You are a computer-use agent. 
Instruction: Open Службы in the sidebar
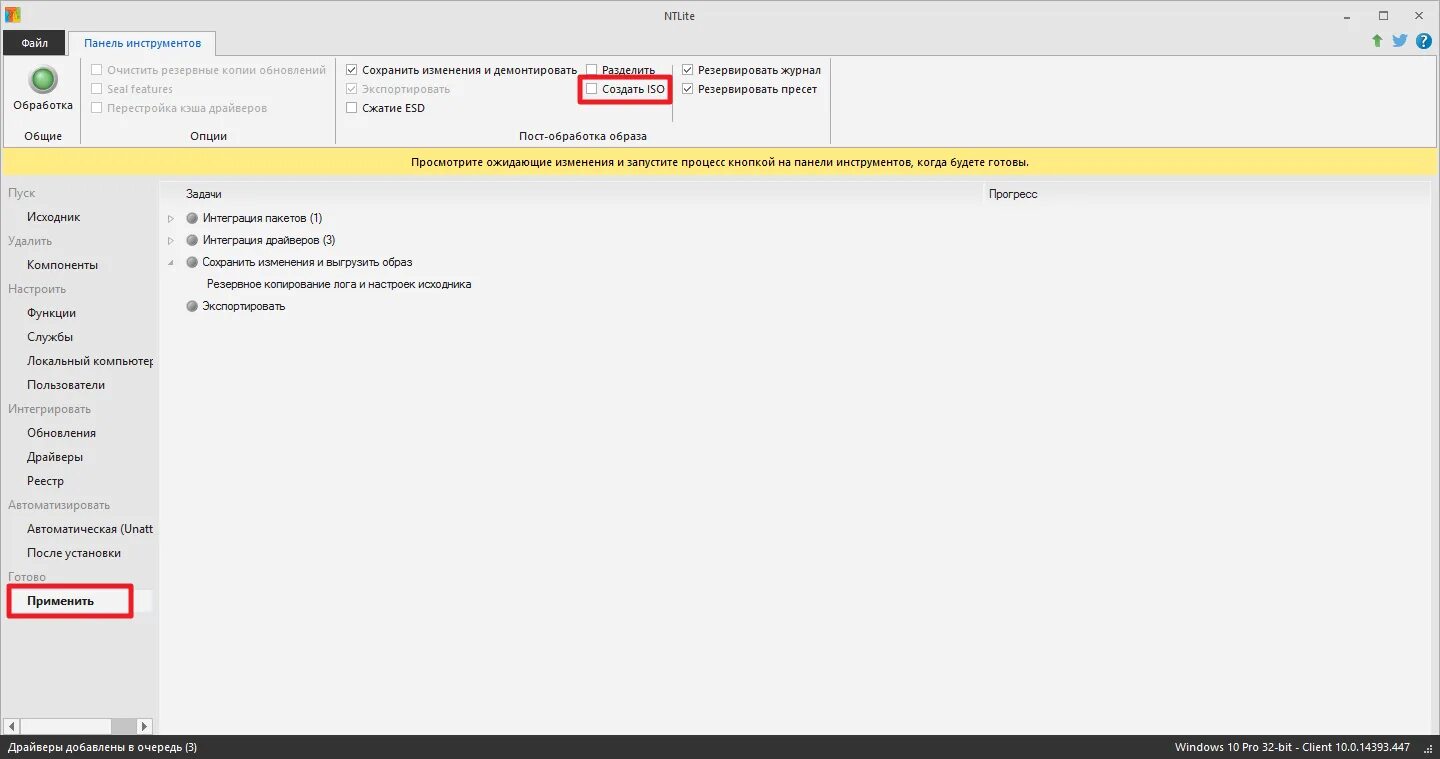tap(50, 337)
